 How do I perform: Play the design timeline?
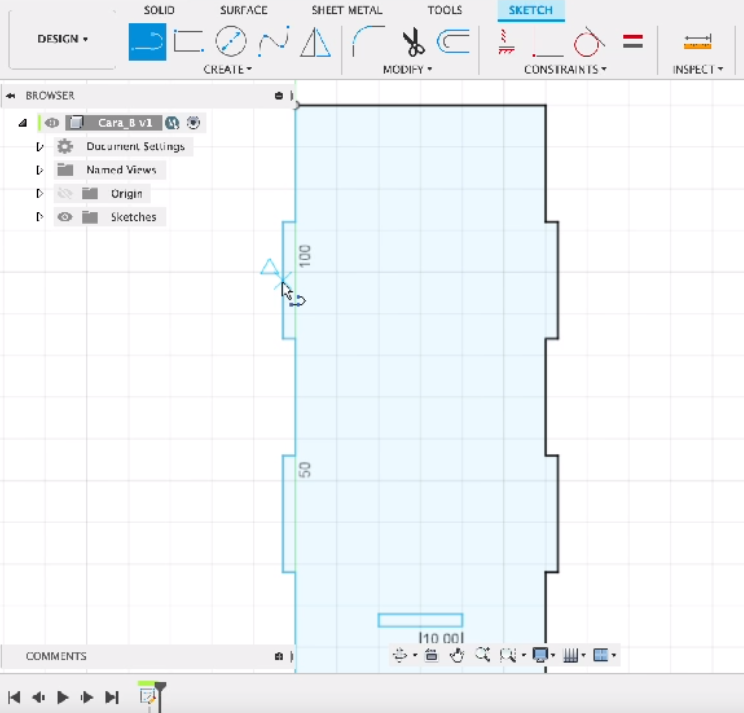(62, 697)
